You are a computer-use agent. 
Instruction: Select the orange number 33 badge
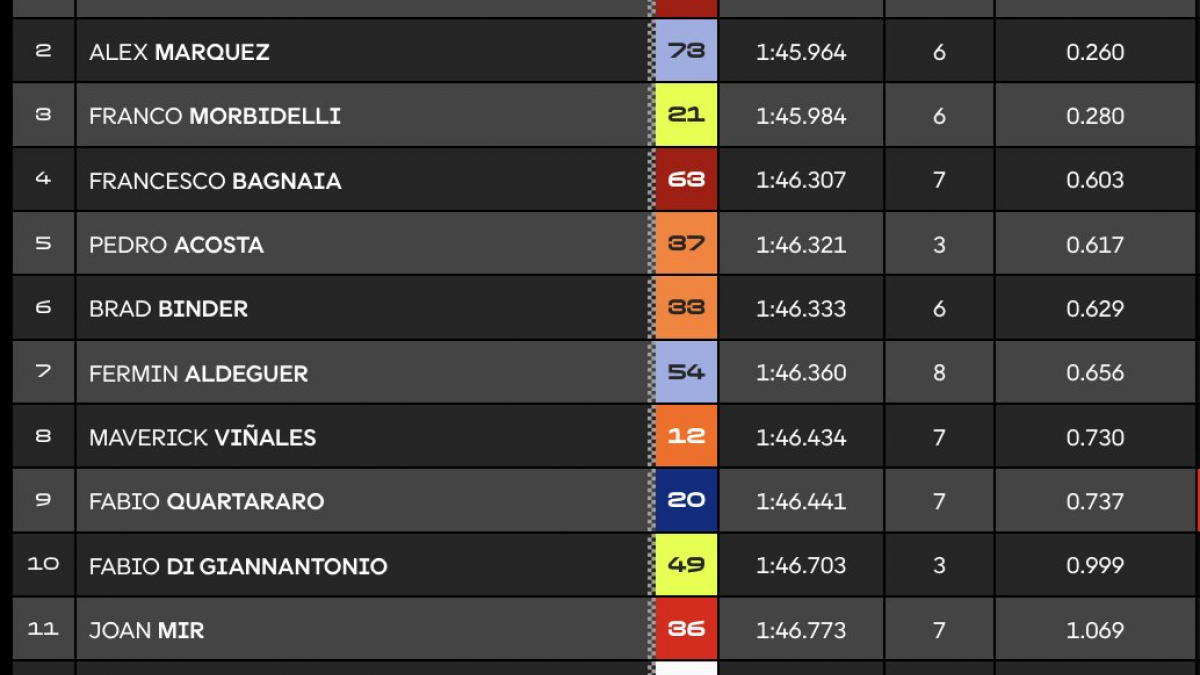point(686,308)
